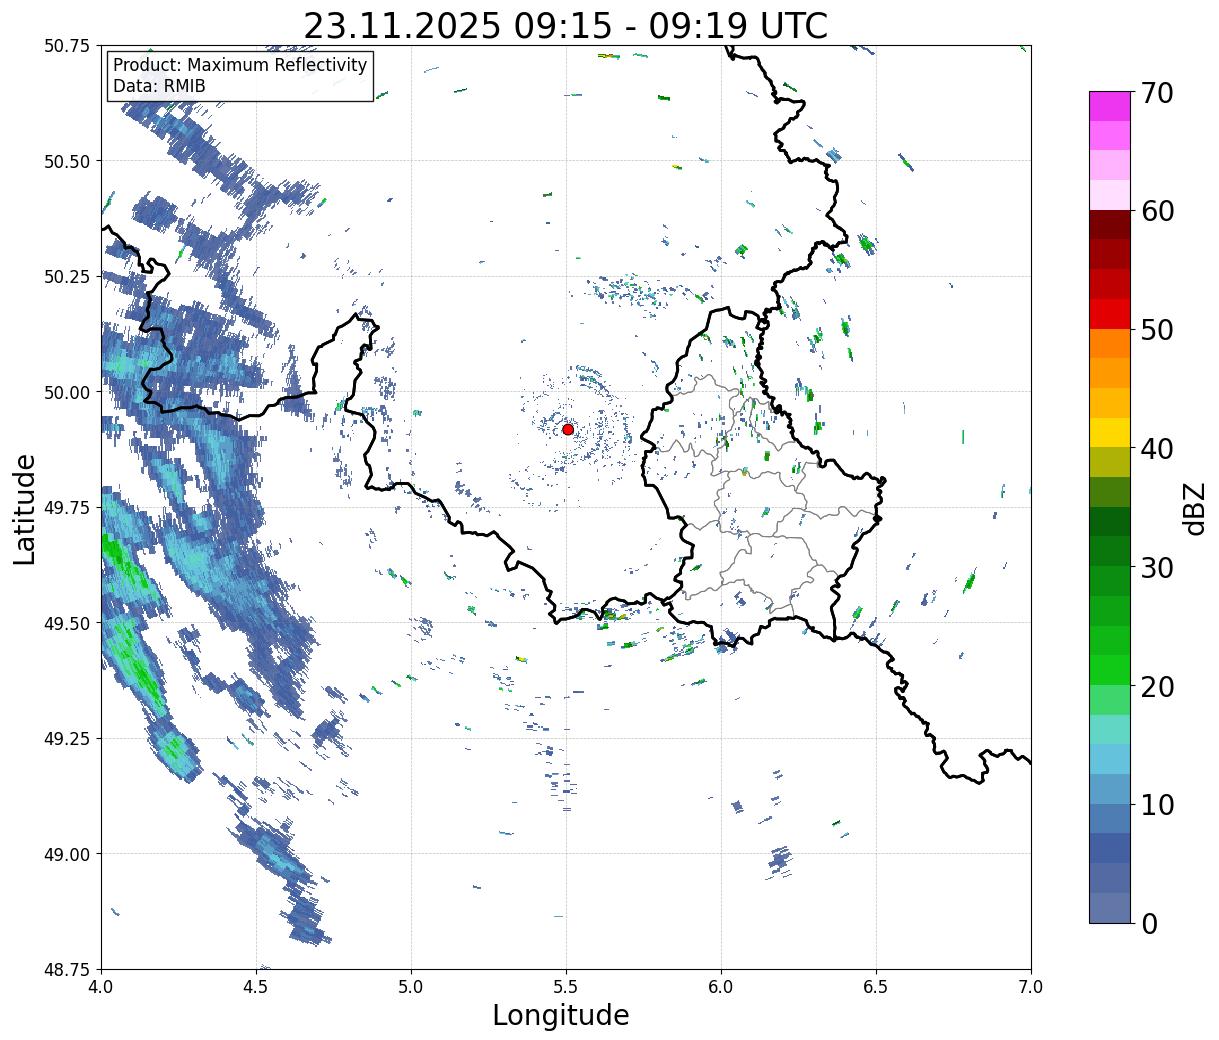The height and width of the screenshot is (1040, 1219).
Task: Click the 20 tick label on colorbar
Action: [1157, 687]
